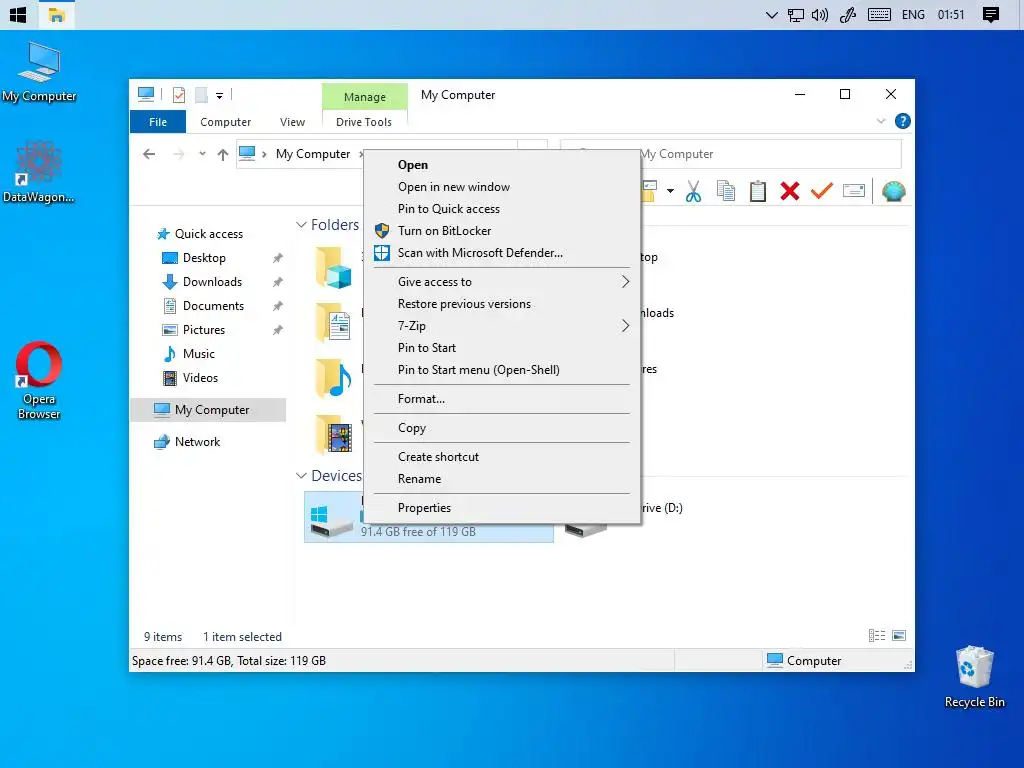The width and height of the screenshot is (1024, 768).
Task: Choose Format... from context menu
Action: 502,399
